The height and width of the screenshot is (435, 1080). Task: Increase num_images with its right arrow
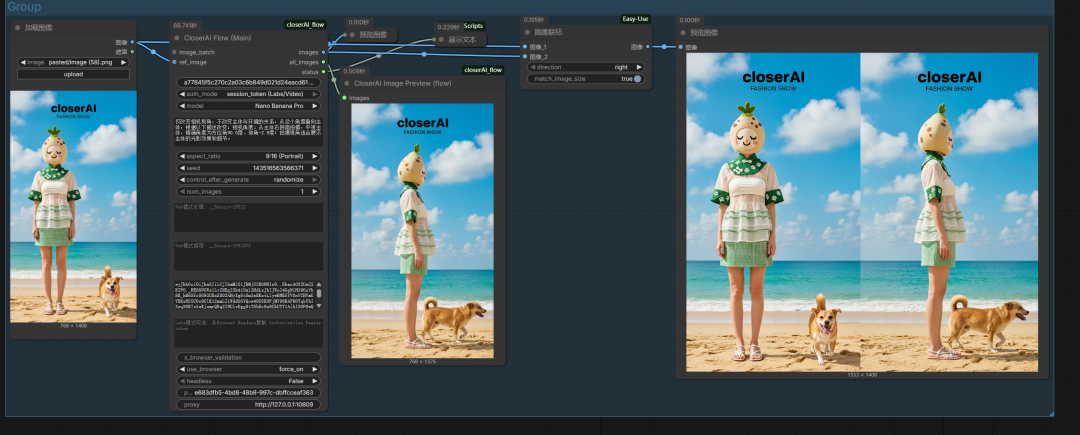tap(316, 191)
